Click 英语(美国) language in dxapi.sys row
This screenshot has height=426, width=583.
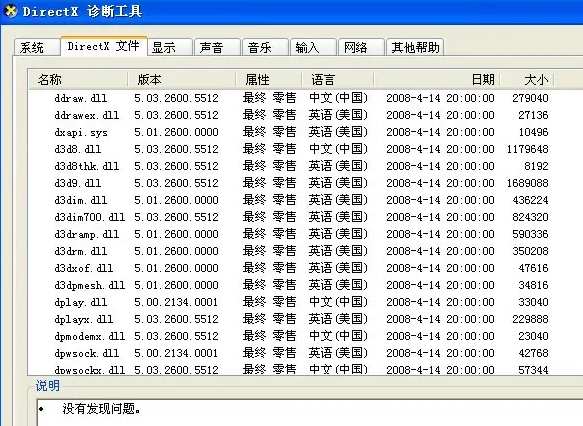pyautogui.click(x=338, y=132)
